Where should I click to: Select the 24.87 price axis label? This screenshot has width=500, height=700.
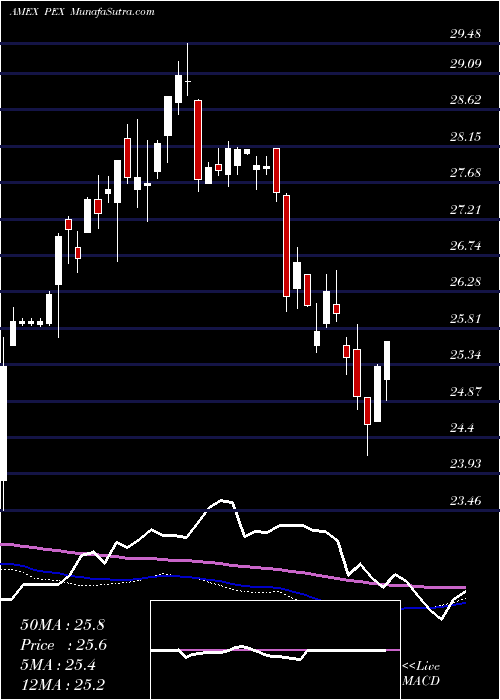[x=466, y=392]
